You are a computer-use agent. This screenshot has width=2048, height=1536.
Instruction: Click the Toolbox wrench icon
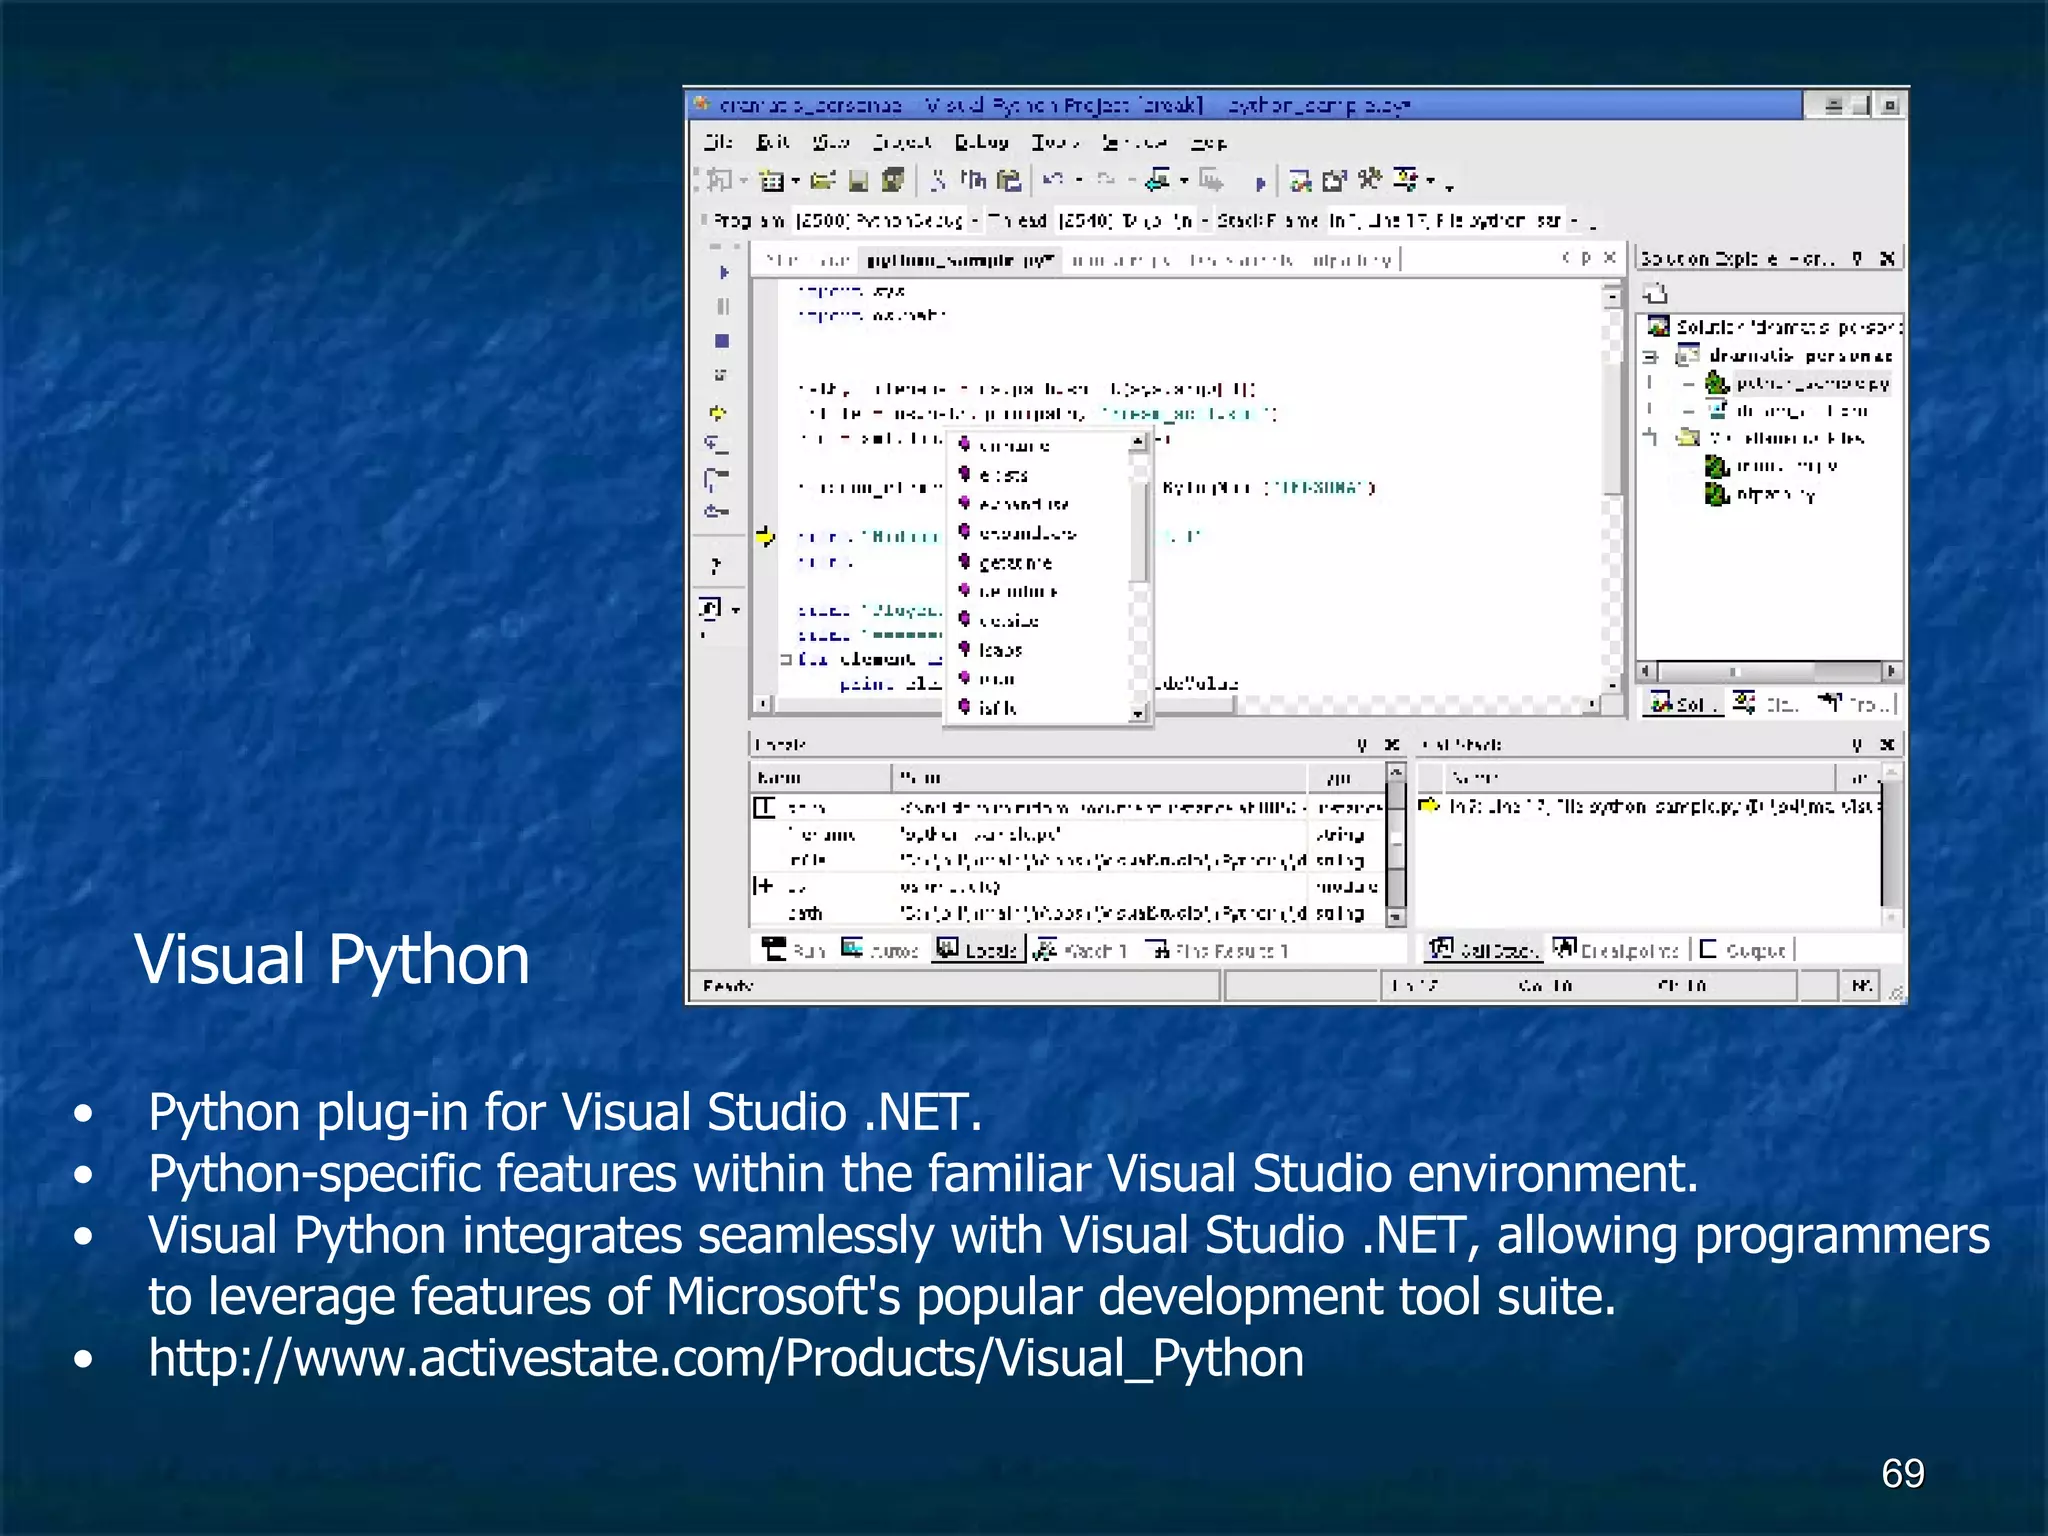(1369, 180)
